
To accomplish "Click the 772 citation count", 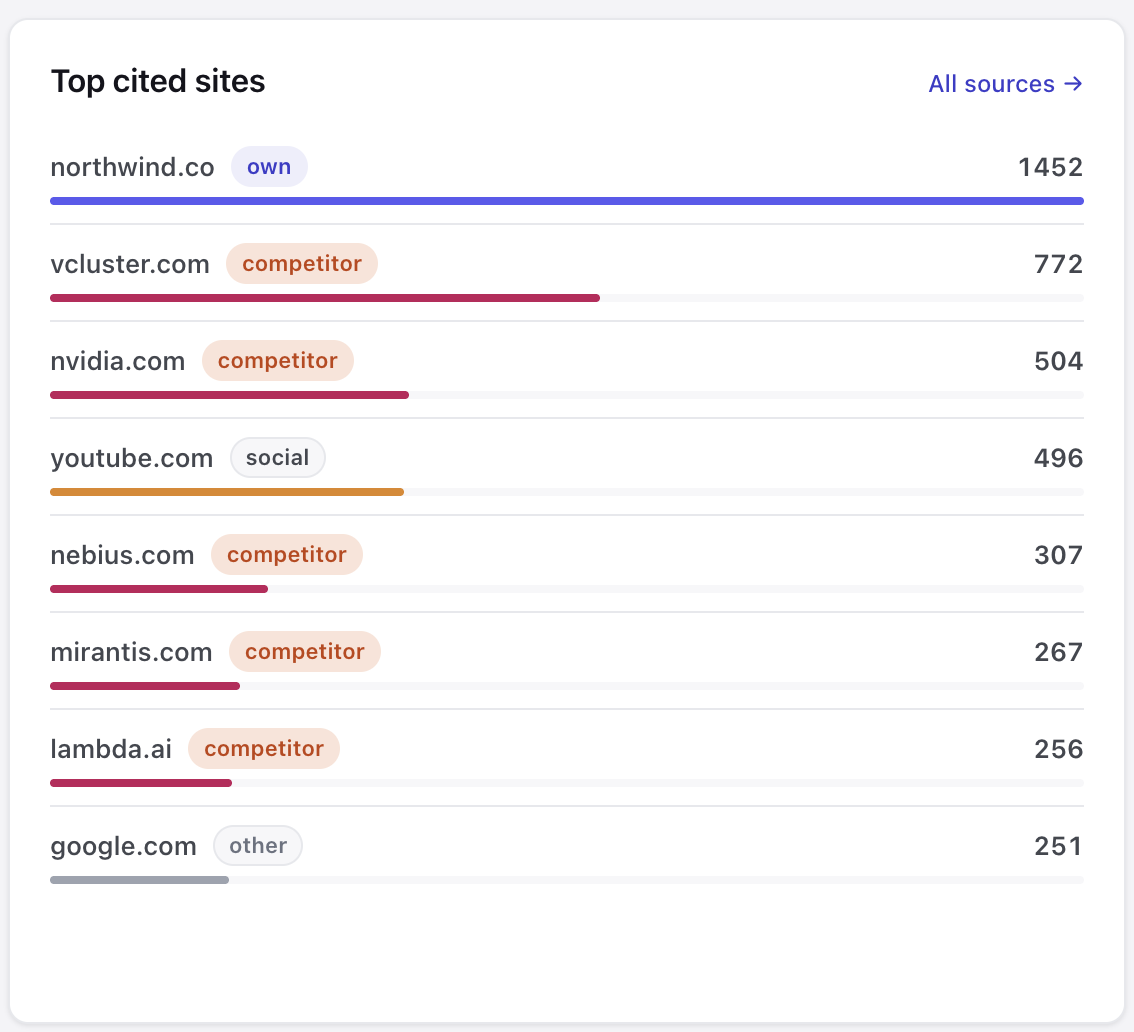I will point(1058,265).
